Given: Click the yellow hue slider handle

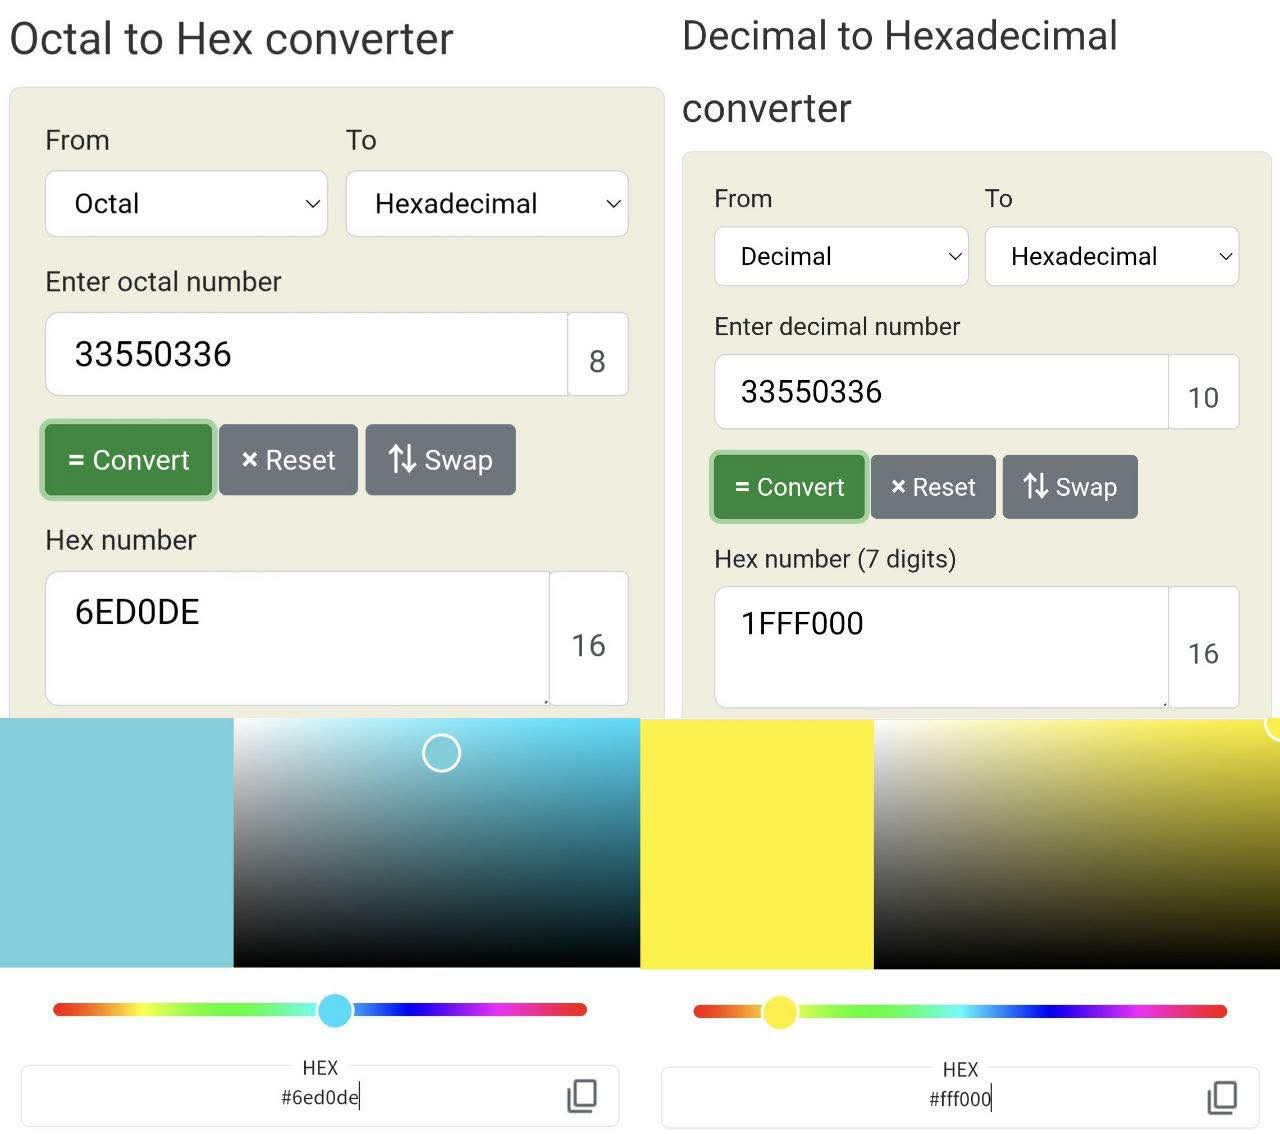Looking at the screenshot, I should tap(780, 1012).
